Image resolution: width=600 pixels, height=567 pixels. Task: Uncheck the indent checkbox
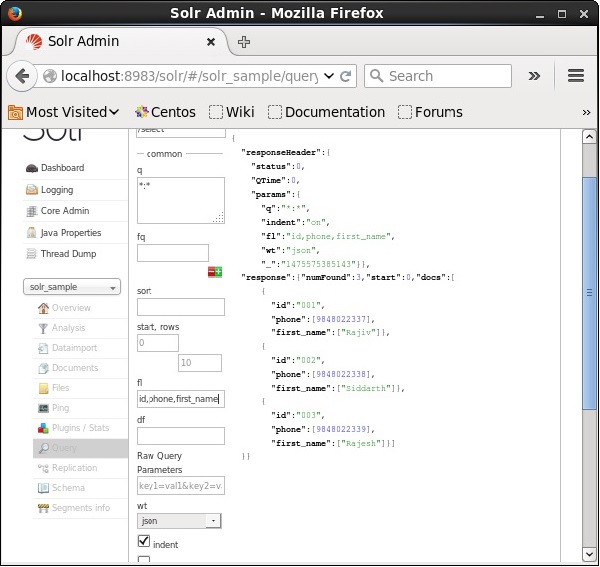tap(143, 541)
